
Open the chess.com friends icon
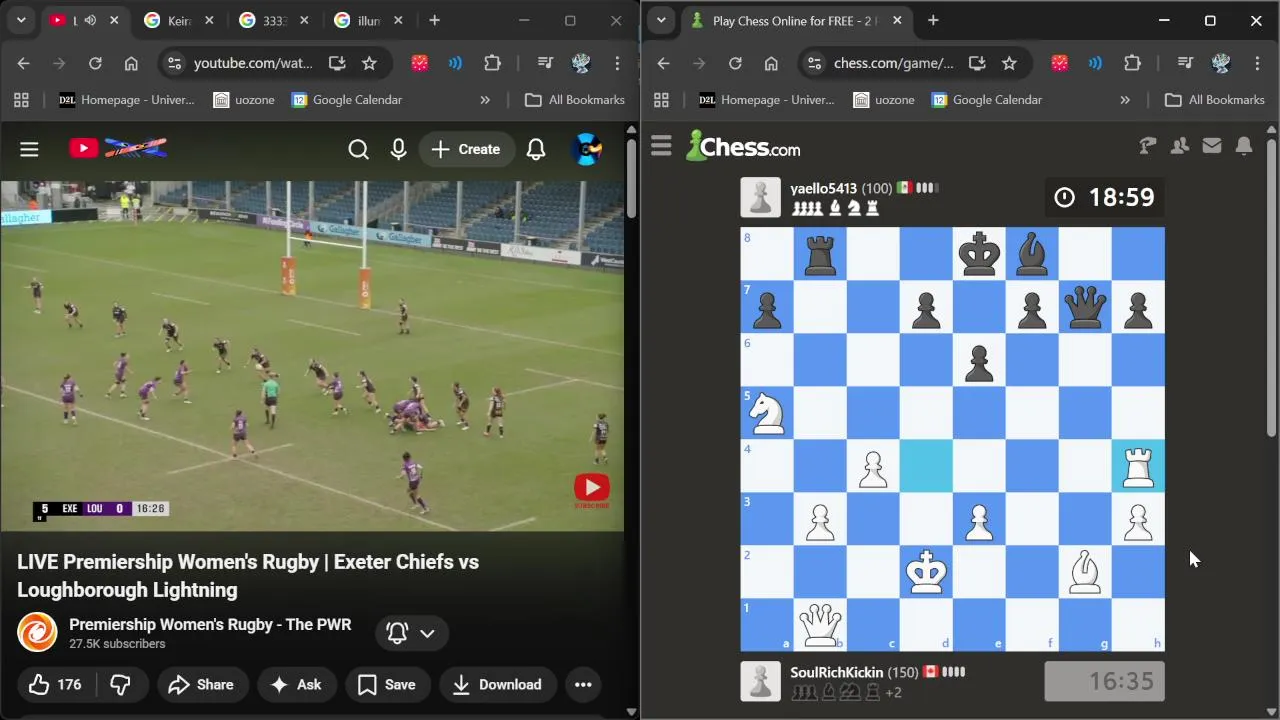pyautogui.click(x=1180, y=146)
